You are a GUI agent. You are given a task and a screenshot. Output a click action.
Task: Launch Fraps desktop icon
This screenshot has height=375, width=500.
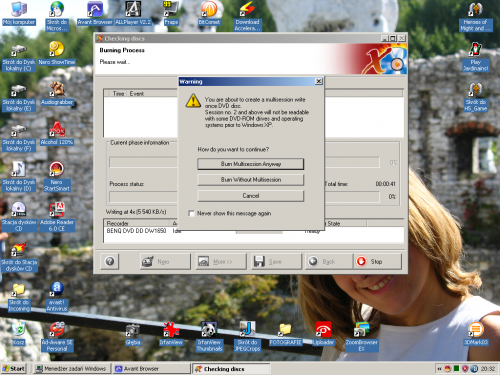pos(171,13)
